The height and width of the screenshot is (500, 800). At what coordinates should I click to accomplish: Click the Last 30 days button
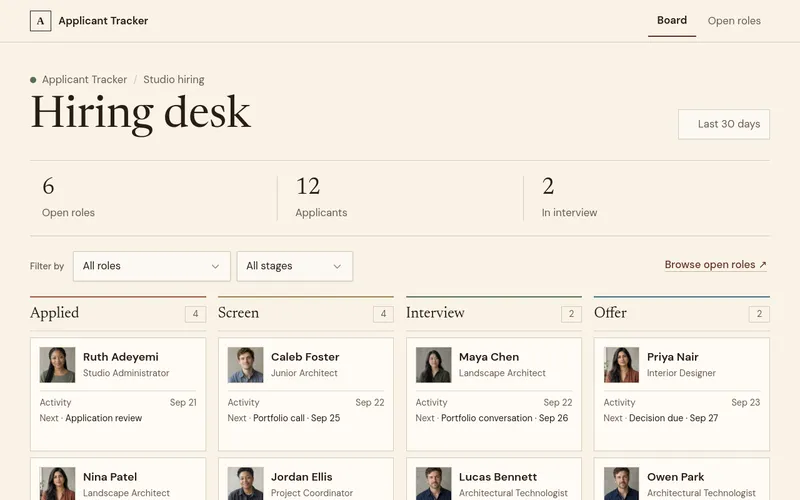coord(723,124)
